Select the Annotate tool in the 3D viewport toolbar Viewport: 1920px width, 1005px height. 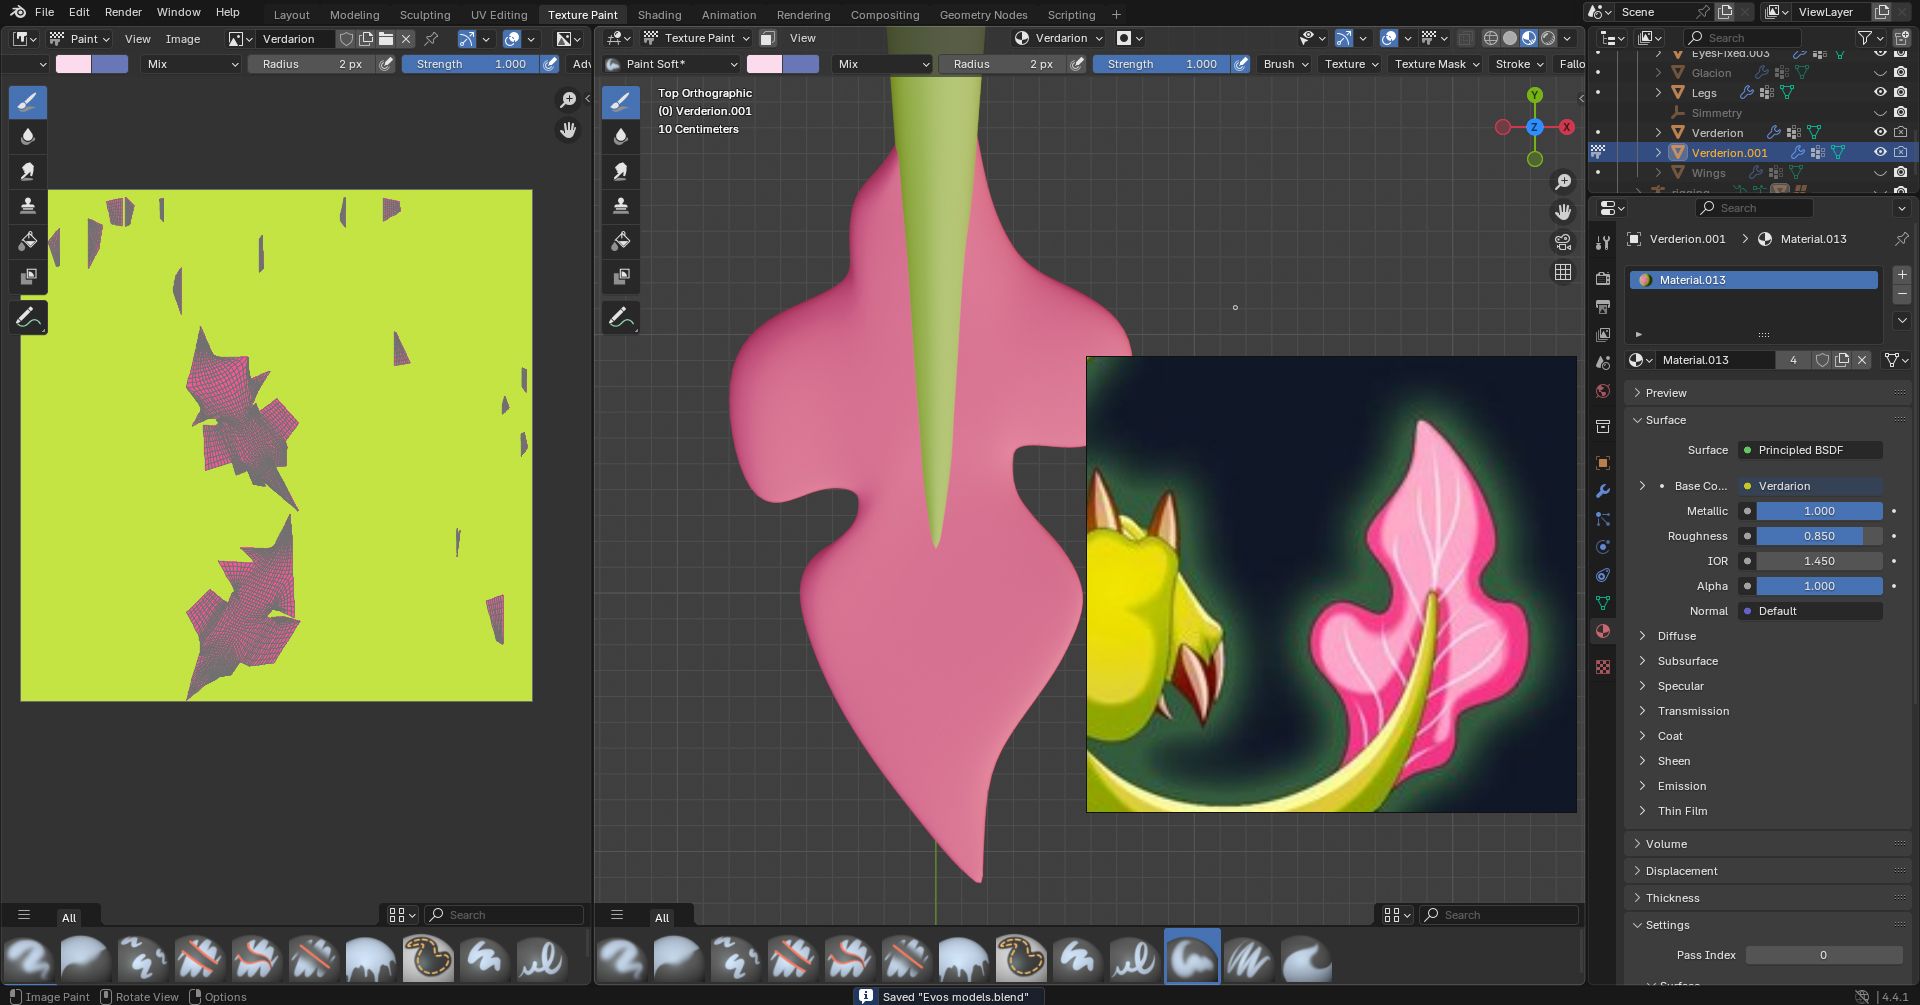(x=621, y=318)
